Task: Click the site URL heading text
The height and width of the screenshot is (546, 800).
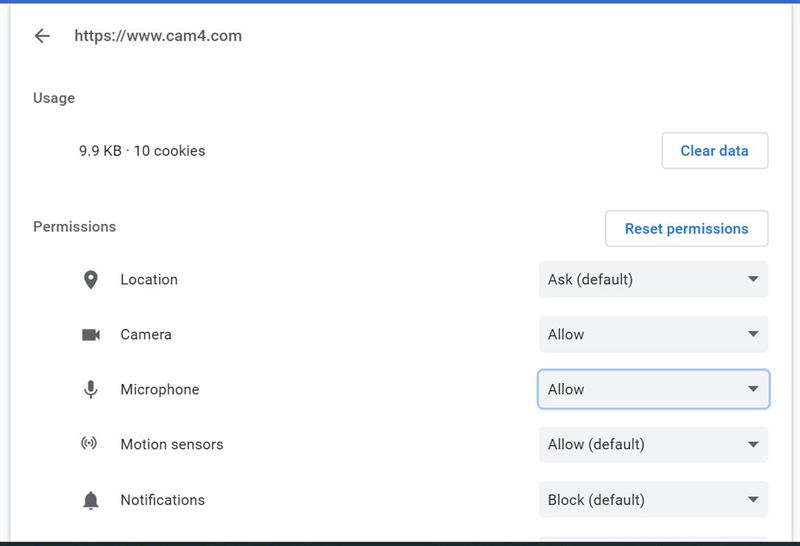Action: click(x=158, y=36)
